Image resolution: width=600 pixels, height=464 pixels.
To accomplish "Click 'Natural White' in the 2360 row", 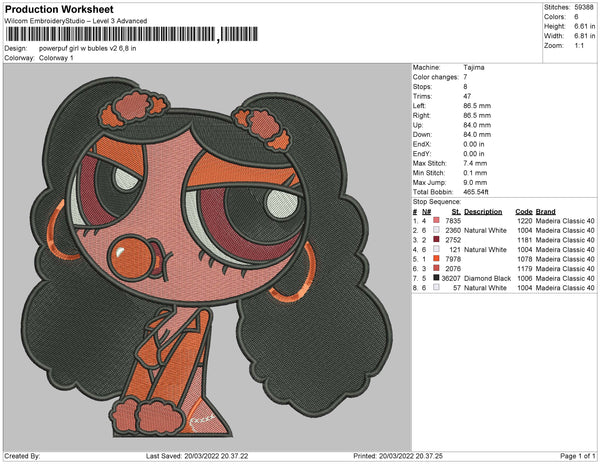I will pyautogui.click(x=485, y=230).
